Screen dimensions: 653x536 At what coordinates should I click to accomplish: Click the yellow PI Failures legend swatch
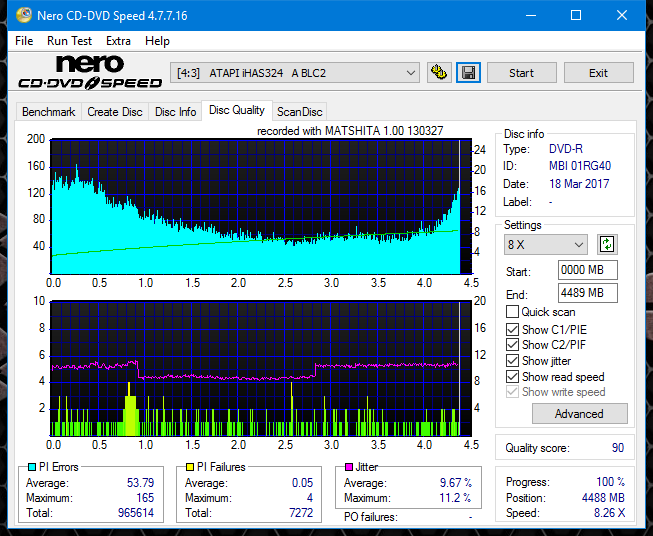[x=190, y=467]
